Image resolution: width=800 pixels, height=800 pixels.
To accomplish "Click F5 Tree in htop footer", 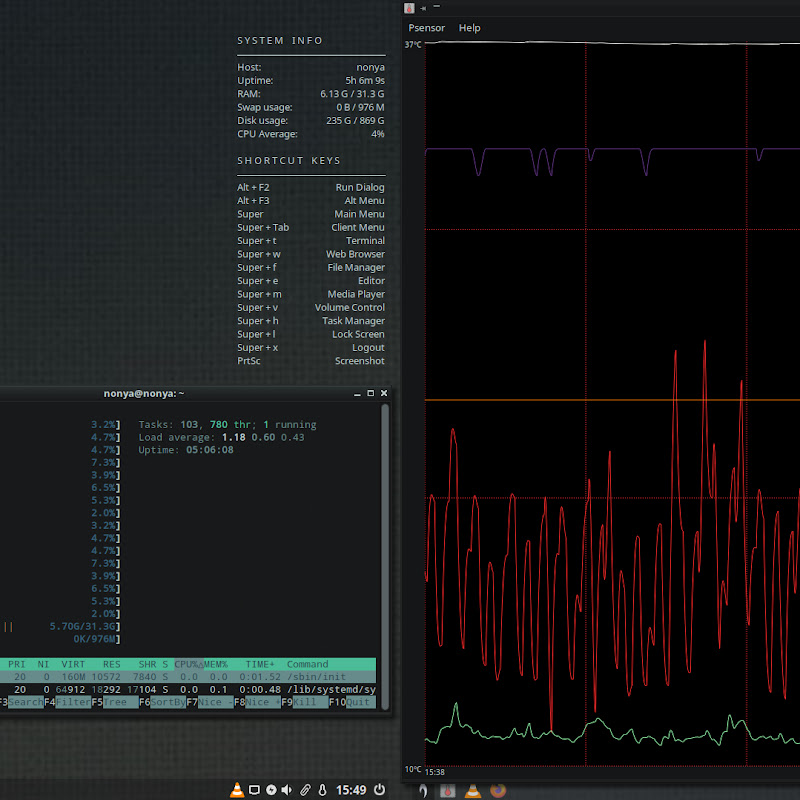I will (115, 702).
